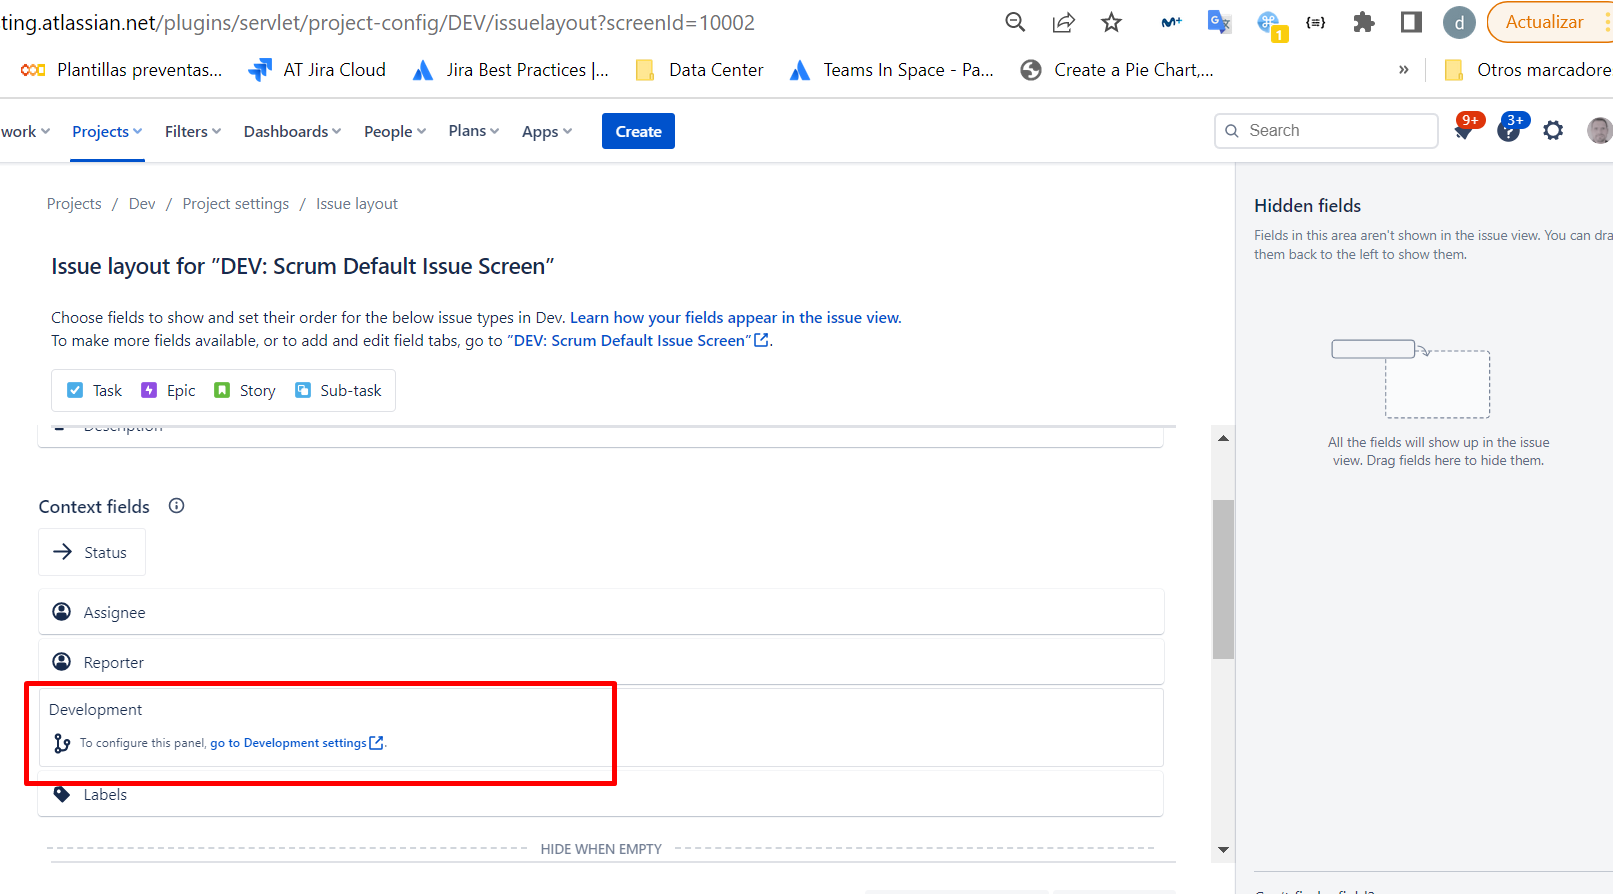
Task: Select the Story issue type tab
Action: 245,390
